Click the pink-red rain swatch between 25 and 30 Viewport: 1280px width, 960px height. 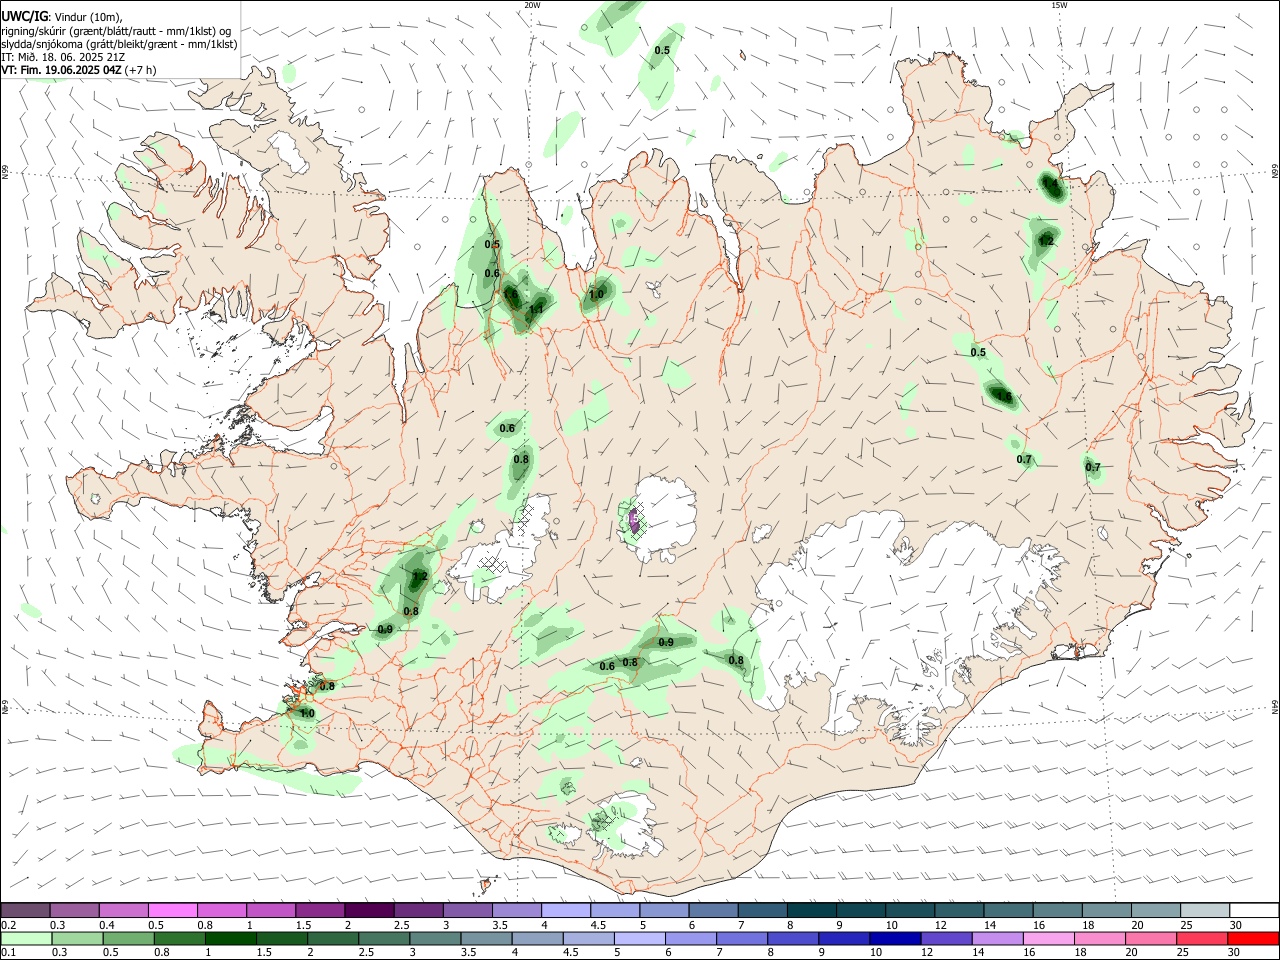pos(1200,939)
